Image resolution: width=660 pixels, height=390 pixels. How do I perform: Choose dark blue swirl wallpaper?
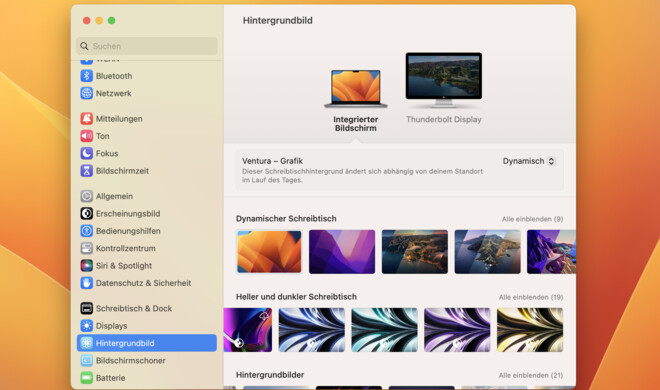pos(311,330)
